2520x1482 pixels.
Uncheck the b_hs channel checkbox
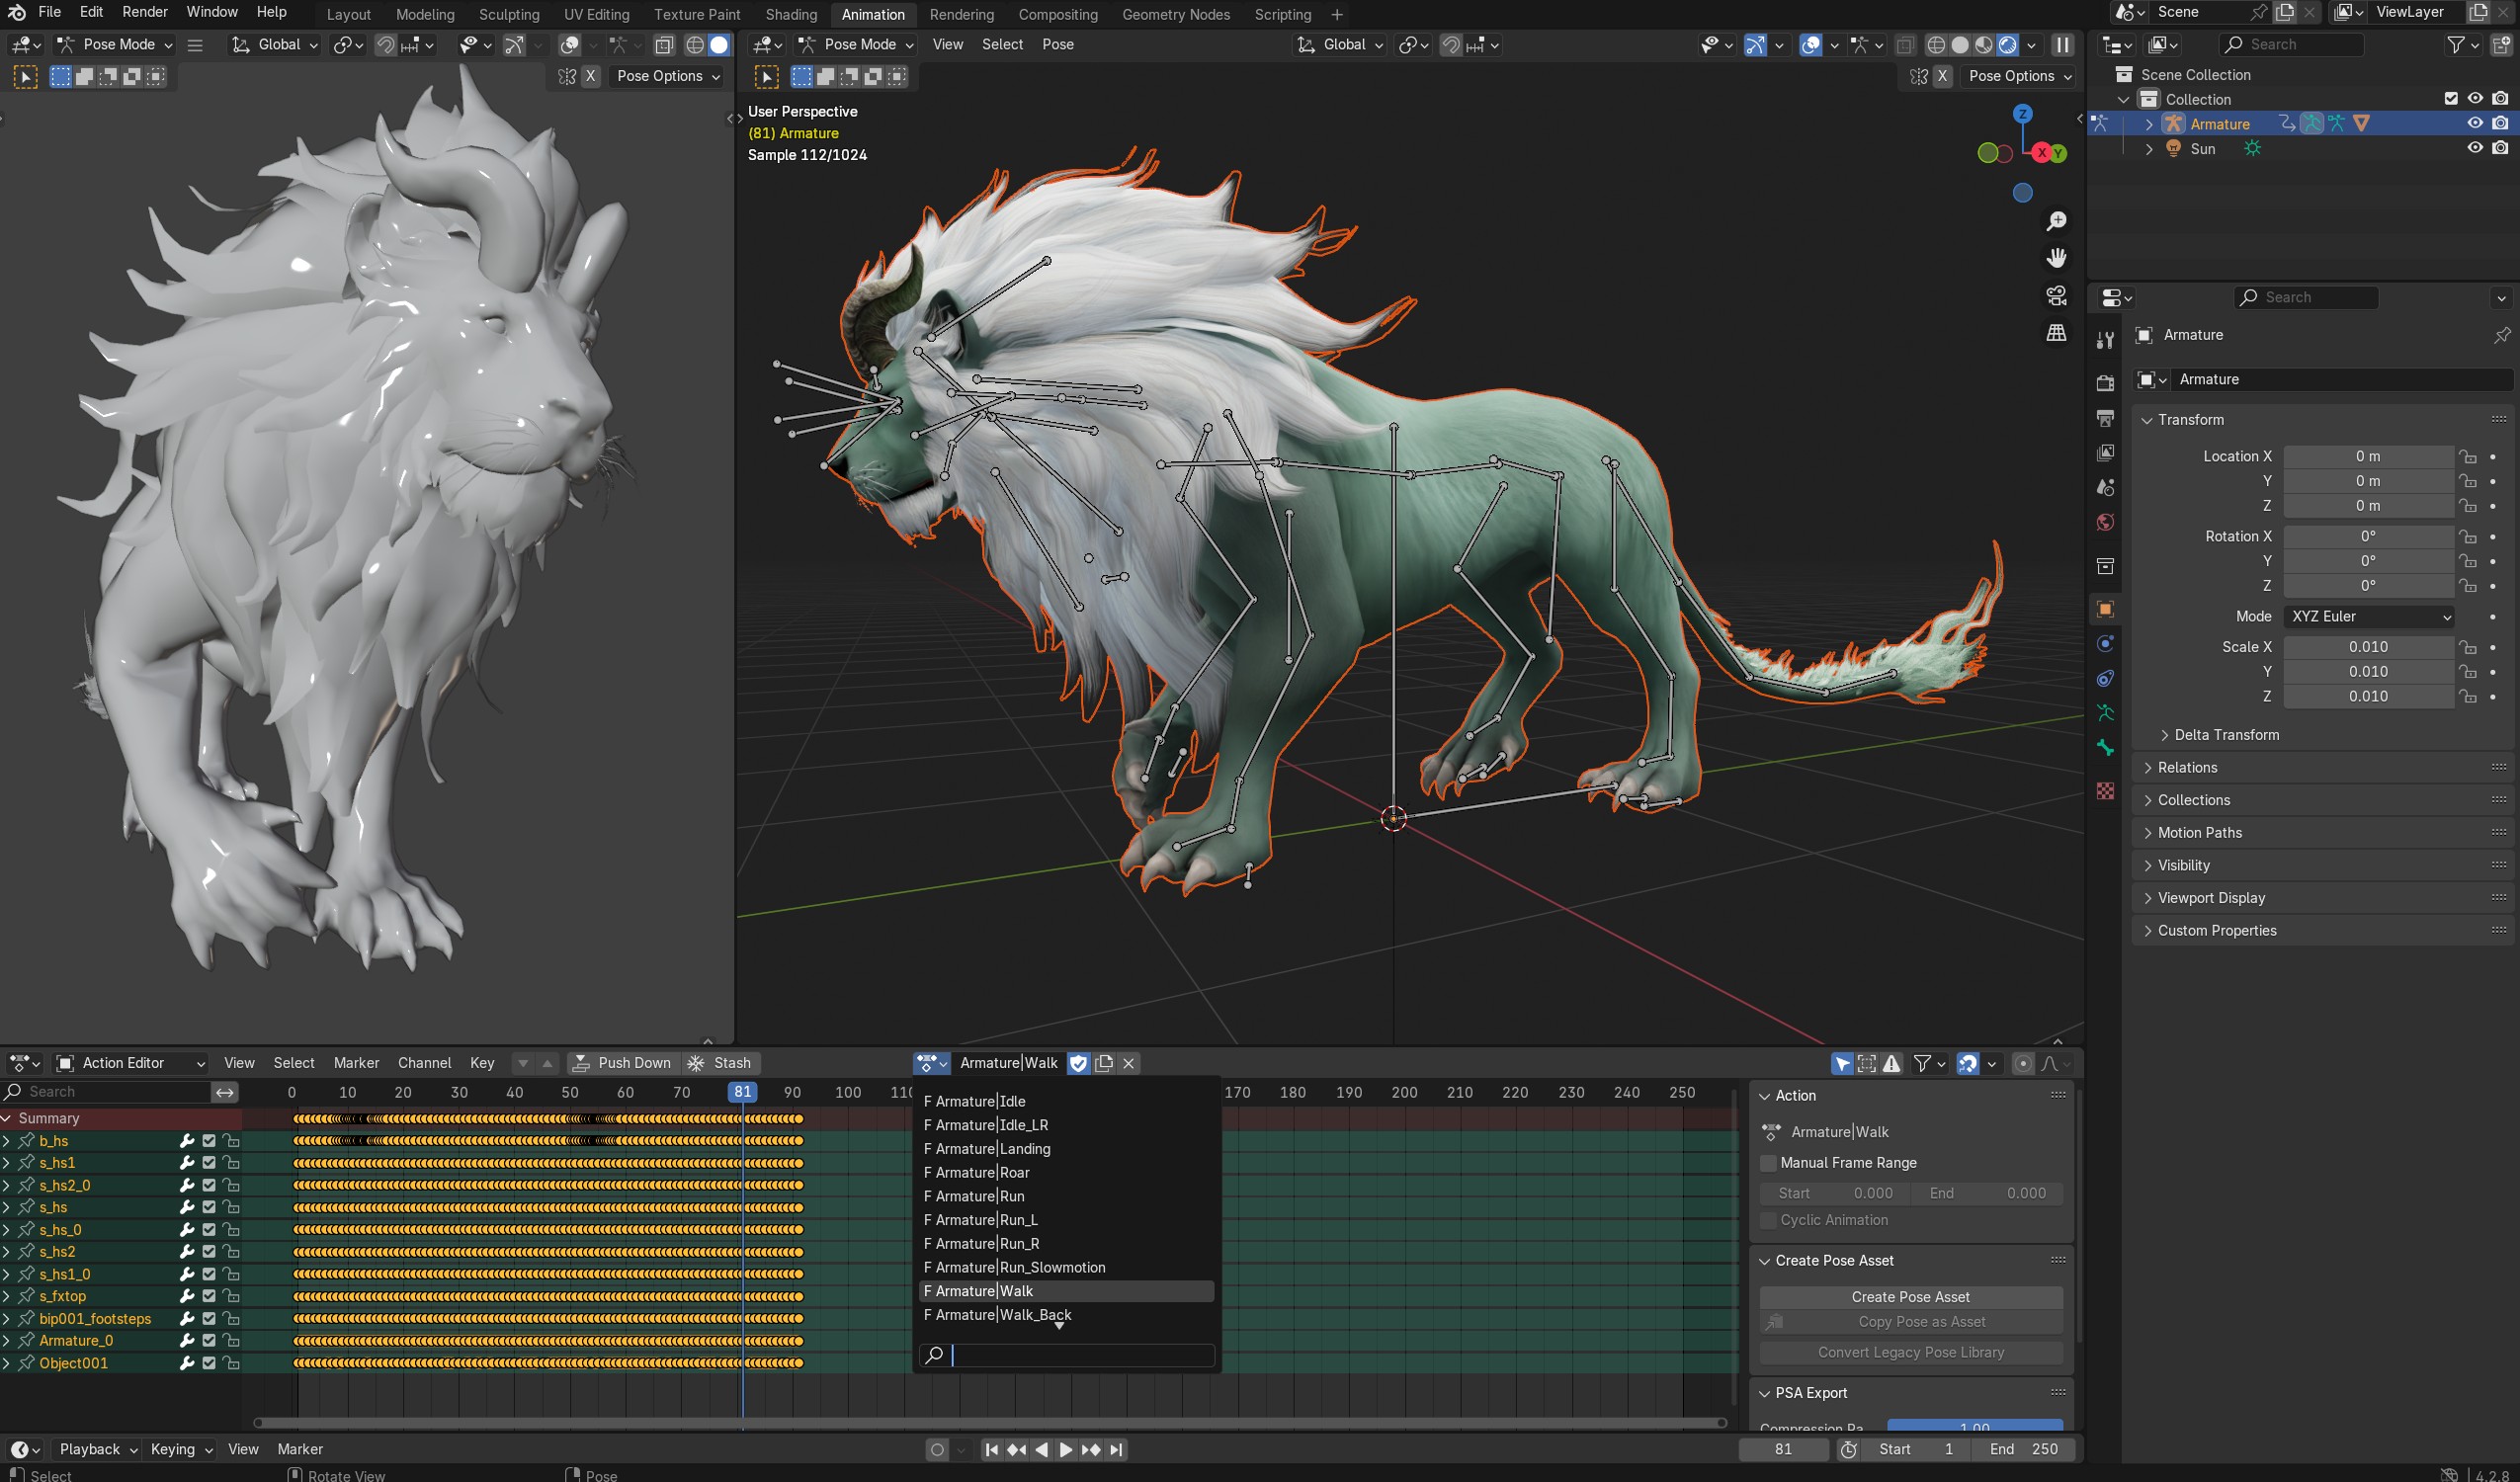point(209,1141)
